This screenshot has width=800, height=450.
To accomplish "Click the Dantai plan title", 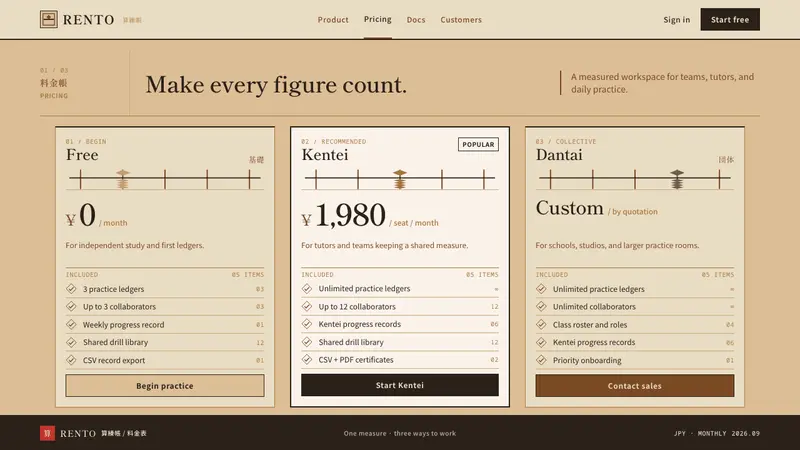I will (x=559, y=155).
